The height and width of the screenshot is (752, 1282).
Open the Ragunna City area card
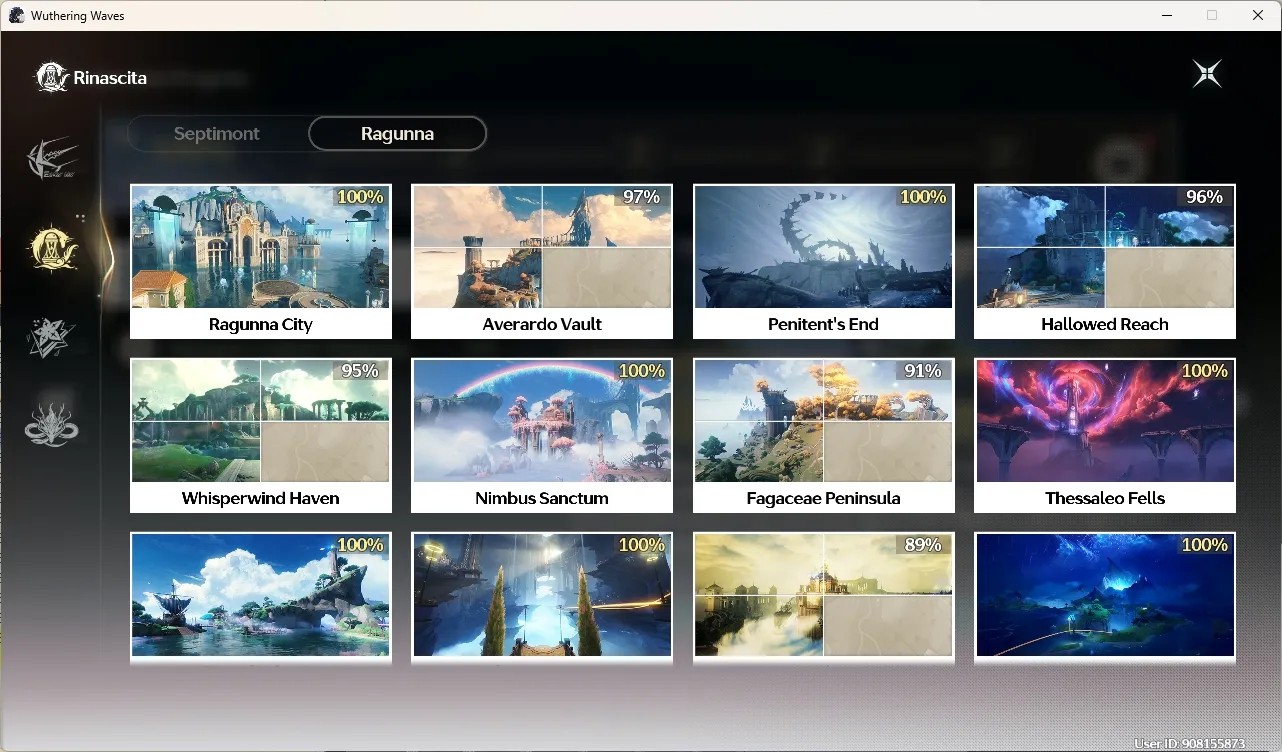pos(261,261)
